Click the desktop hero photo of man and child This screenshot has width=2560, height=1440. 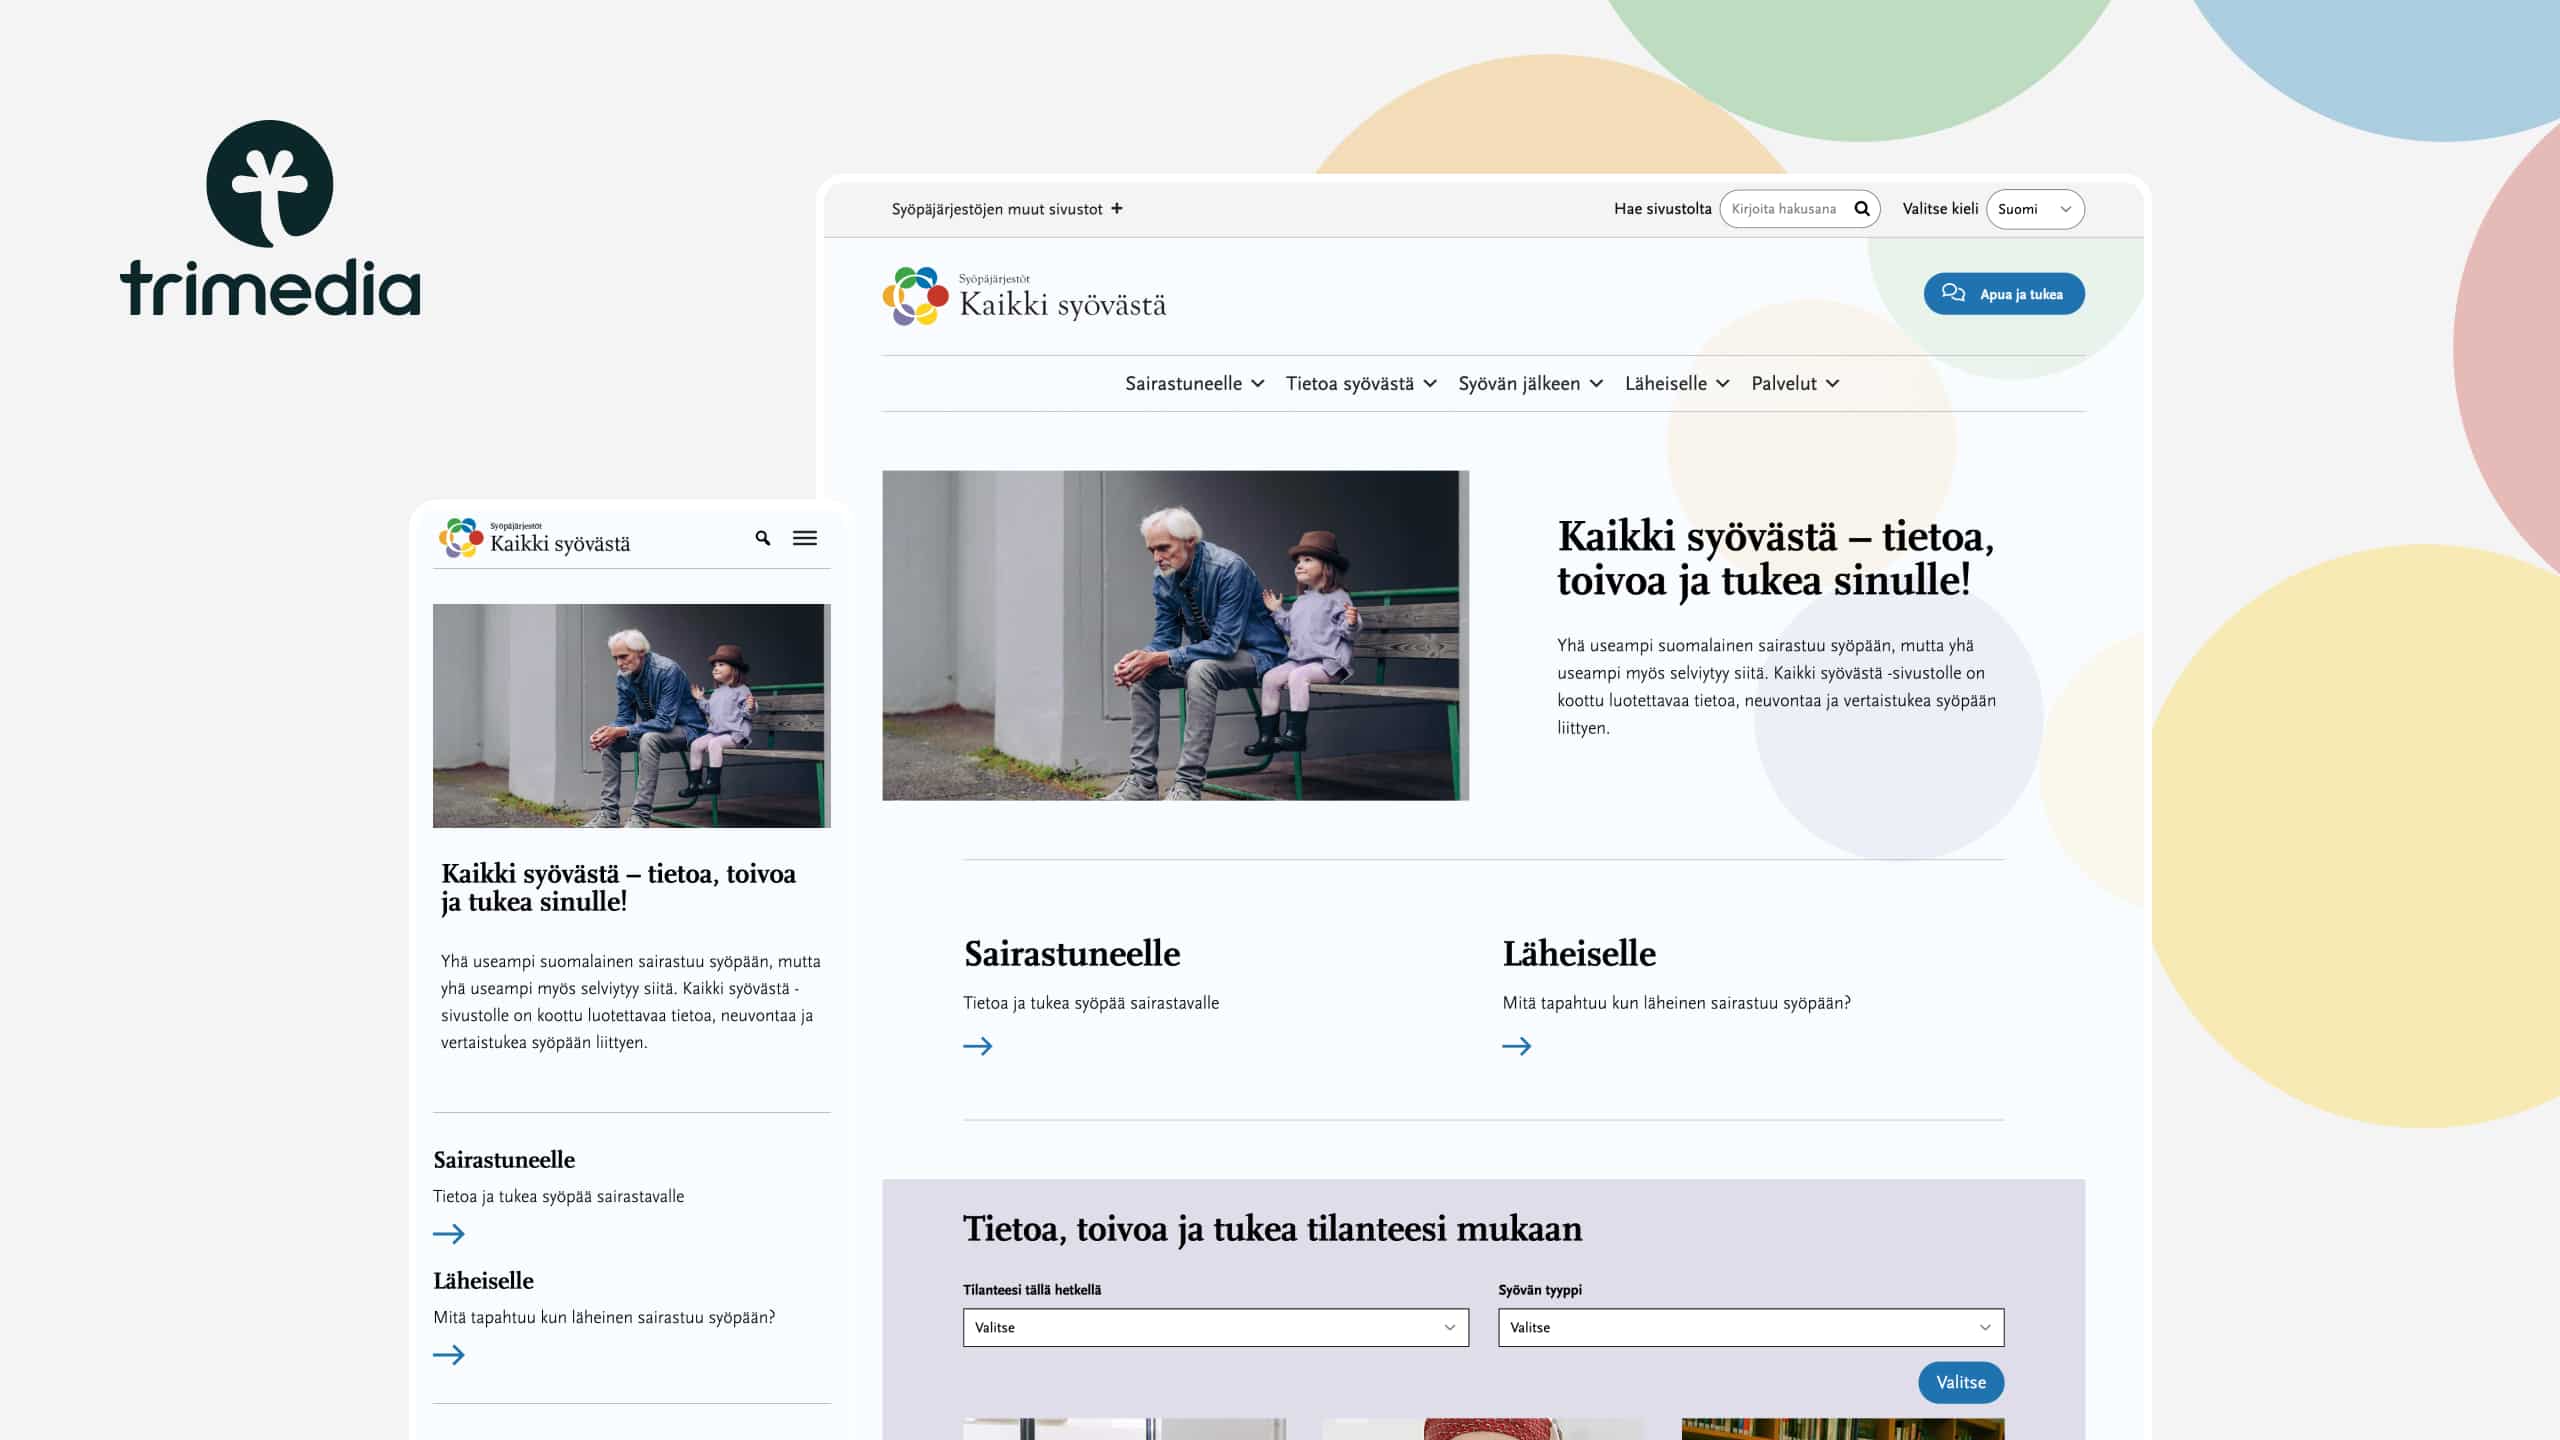pyautogui.click(x=1175, y=635)
